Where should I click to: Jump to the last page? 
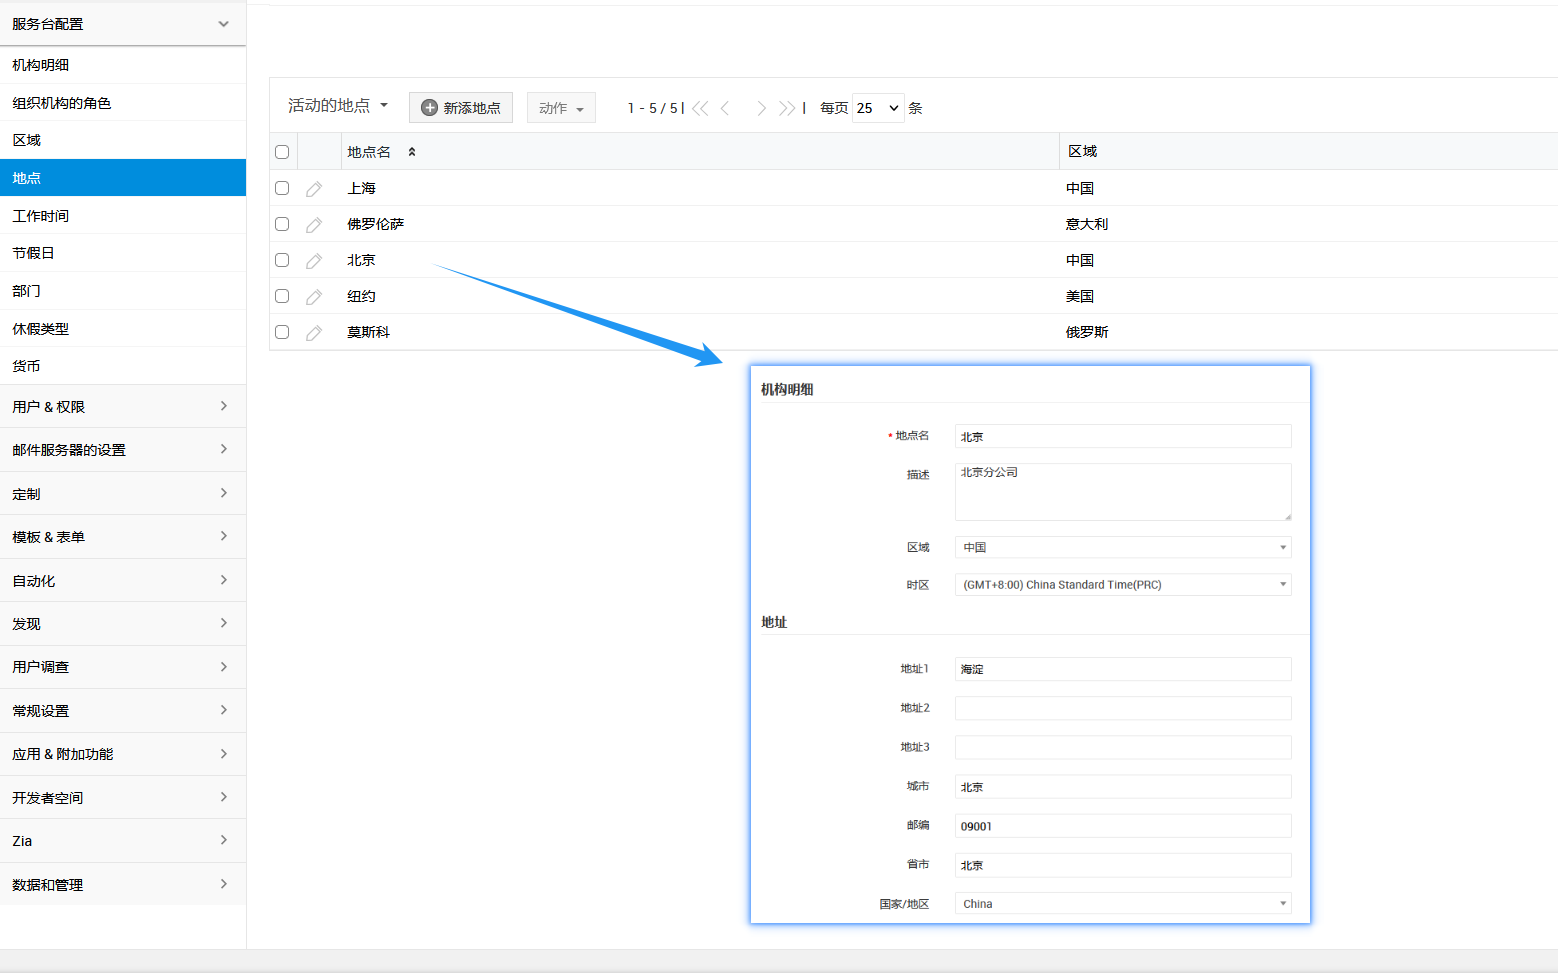pyautogui.click(x=786, y=107)
